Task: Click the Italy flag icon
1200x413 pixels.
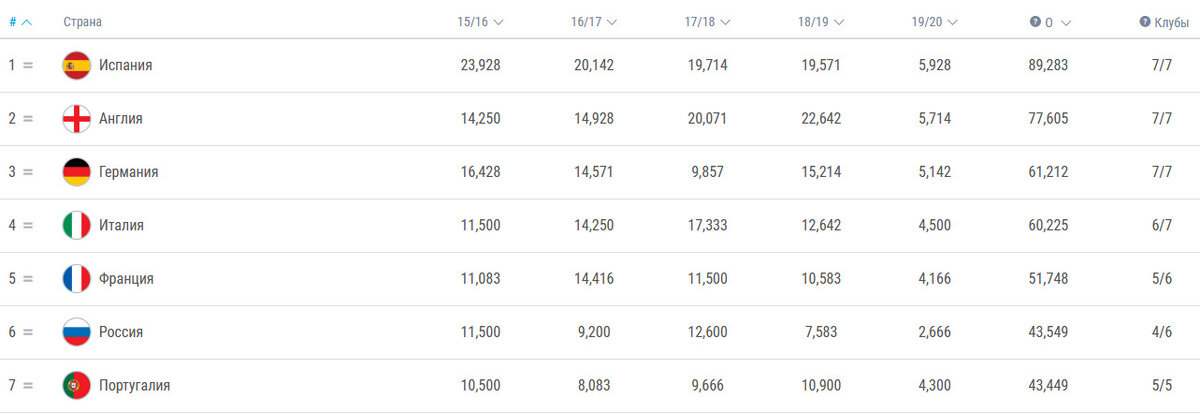Action: (x=76, y=225)
